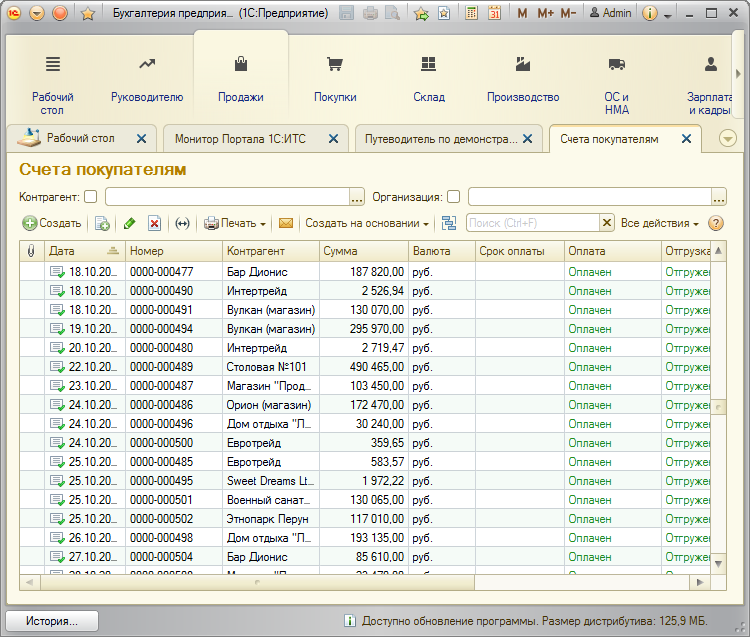Open the Покупки section
This screenshot has width=750, height=637.
(335, 80)
